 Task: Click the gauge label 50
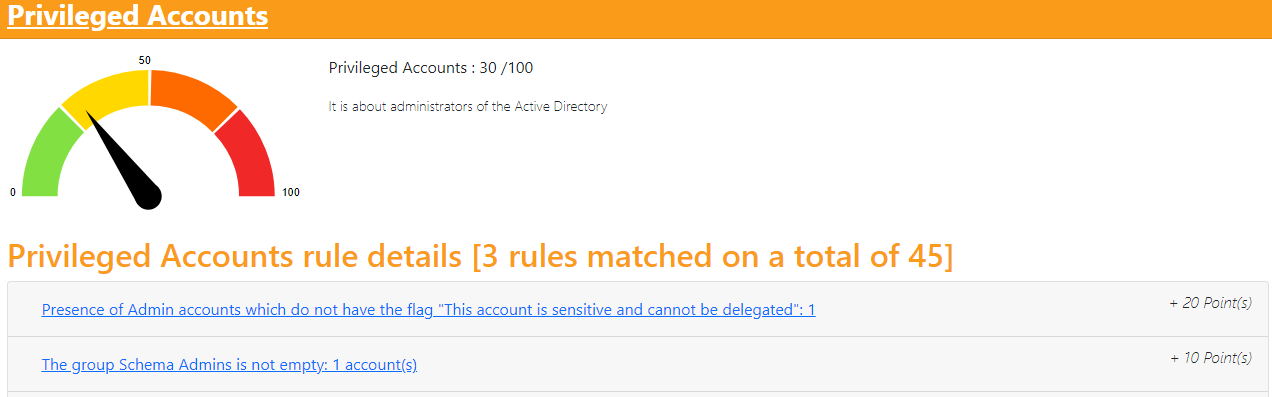click(x=144, y=61)
